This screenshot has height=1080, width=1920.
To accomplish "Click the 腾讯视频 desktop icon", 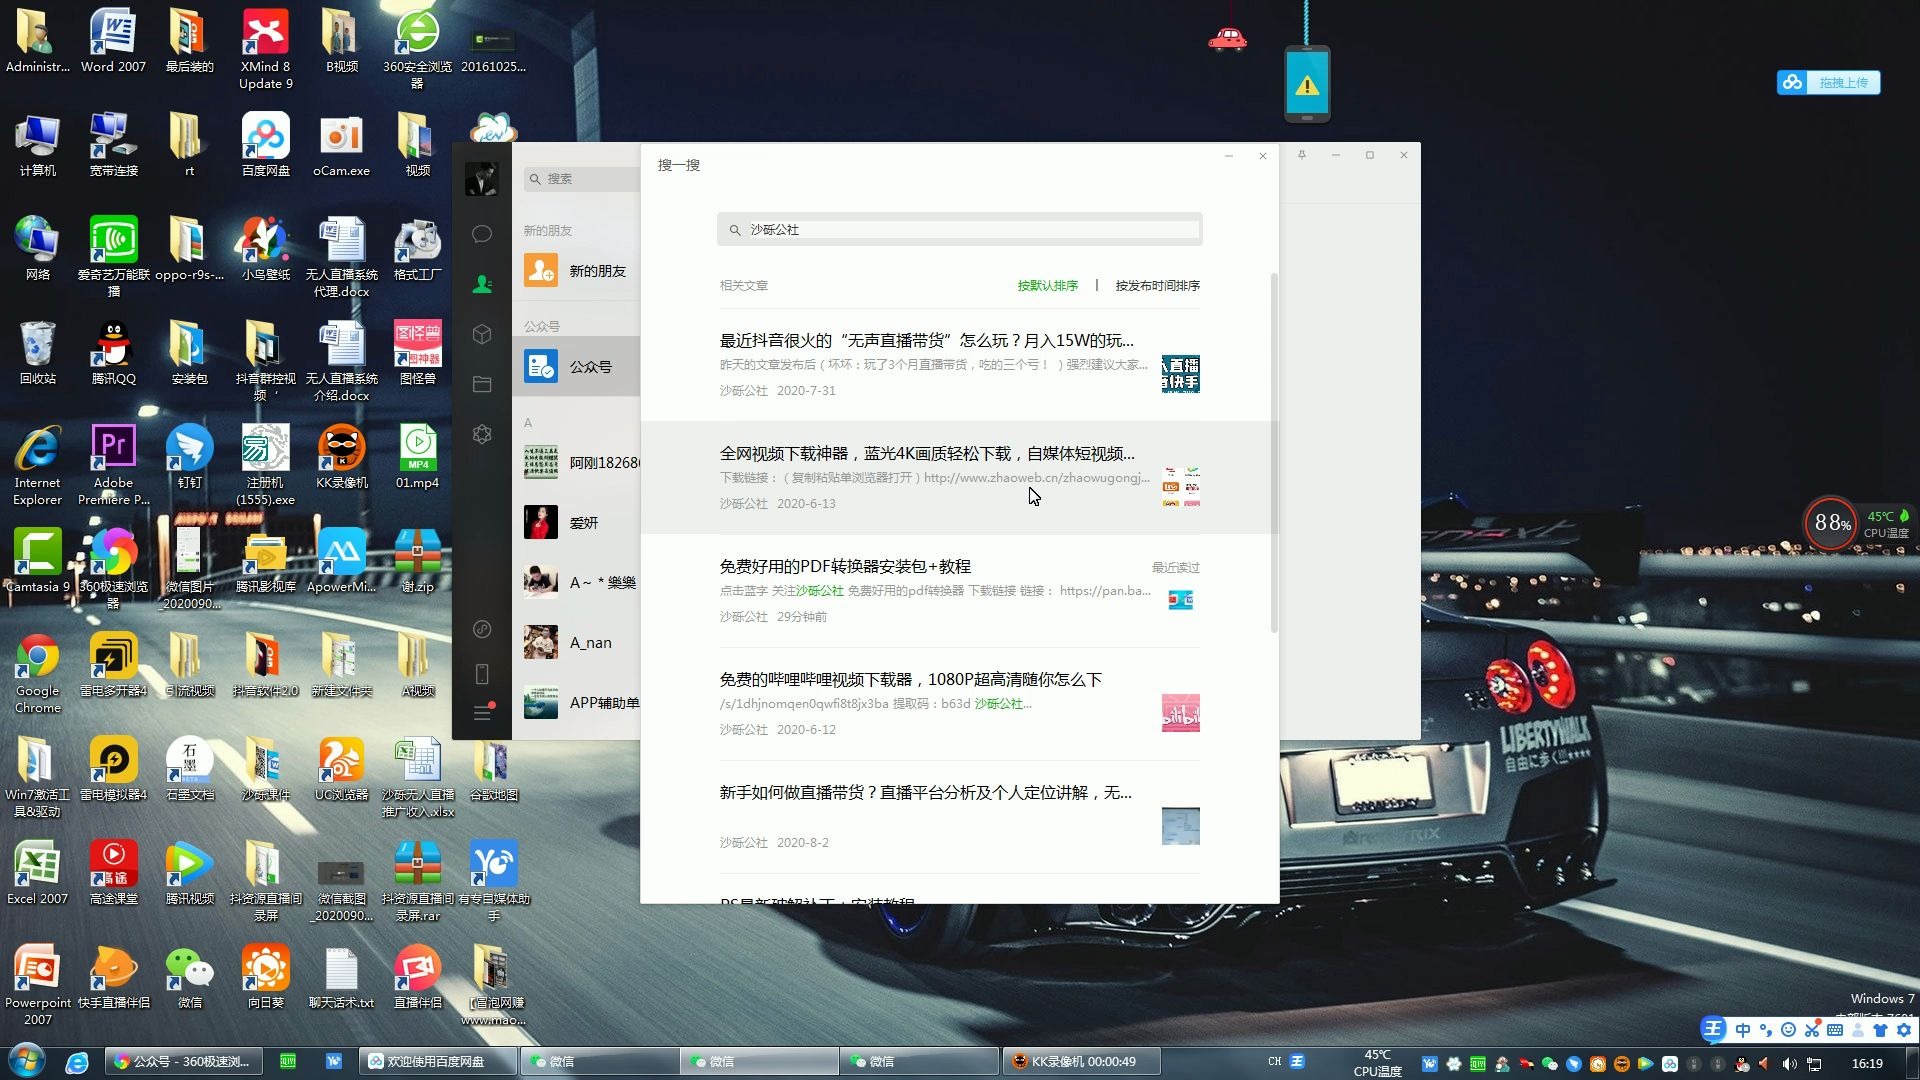I will coord(190,874).
